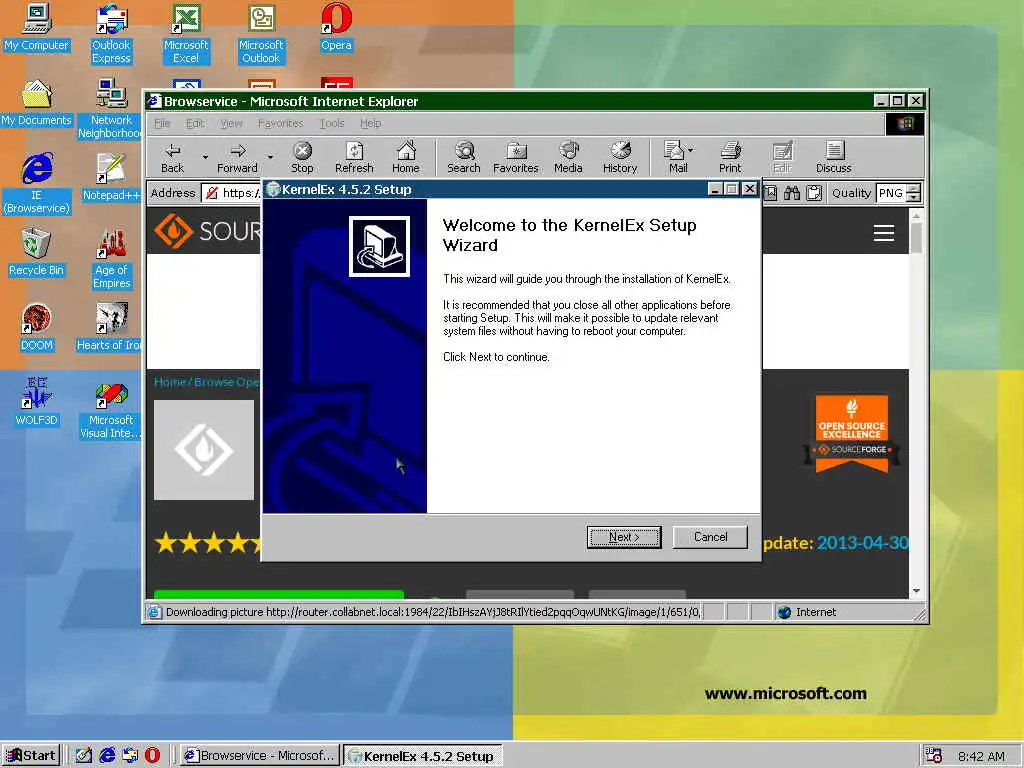Image resolution: width=1024 pixels, height=768 pixels.
Task: Open the Mail button dropdown arrow
Action: click(691, 150)
